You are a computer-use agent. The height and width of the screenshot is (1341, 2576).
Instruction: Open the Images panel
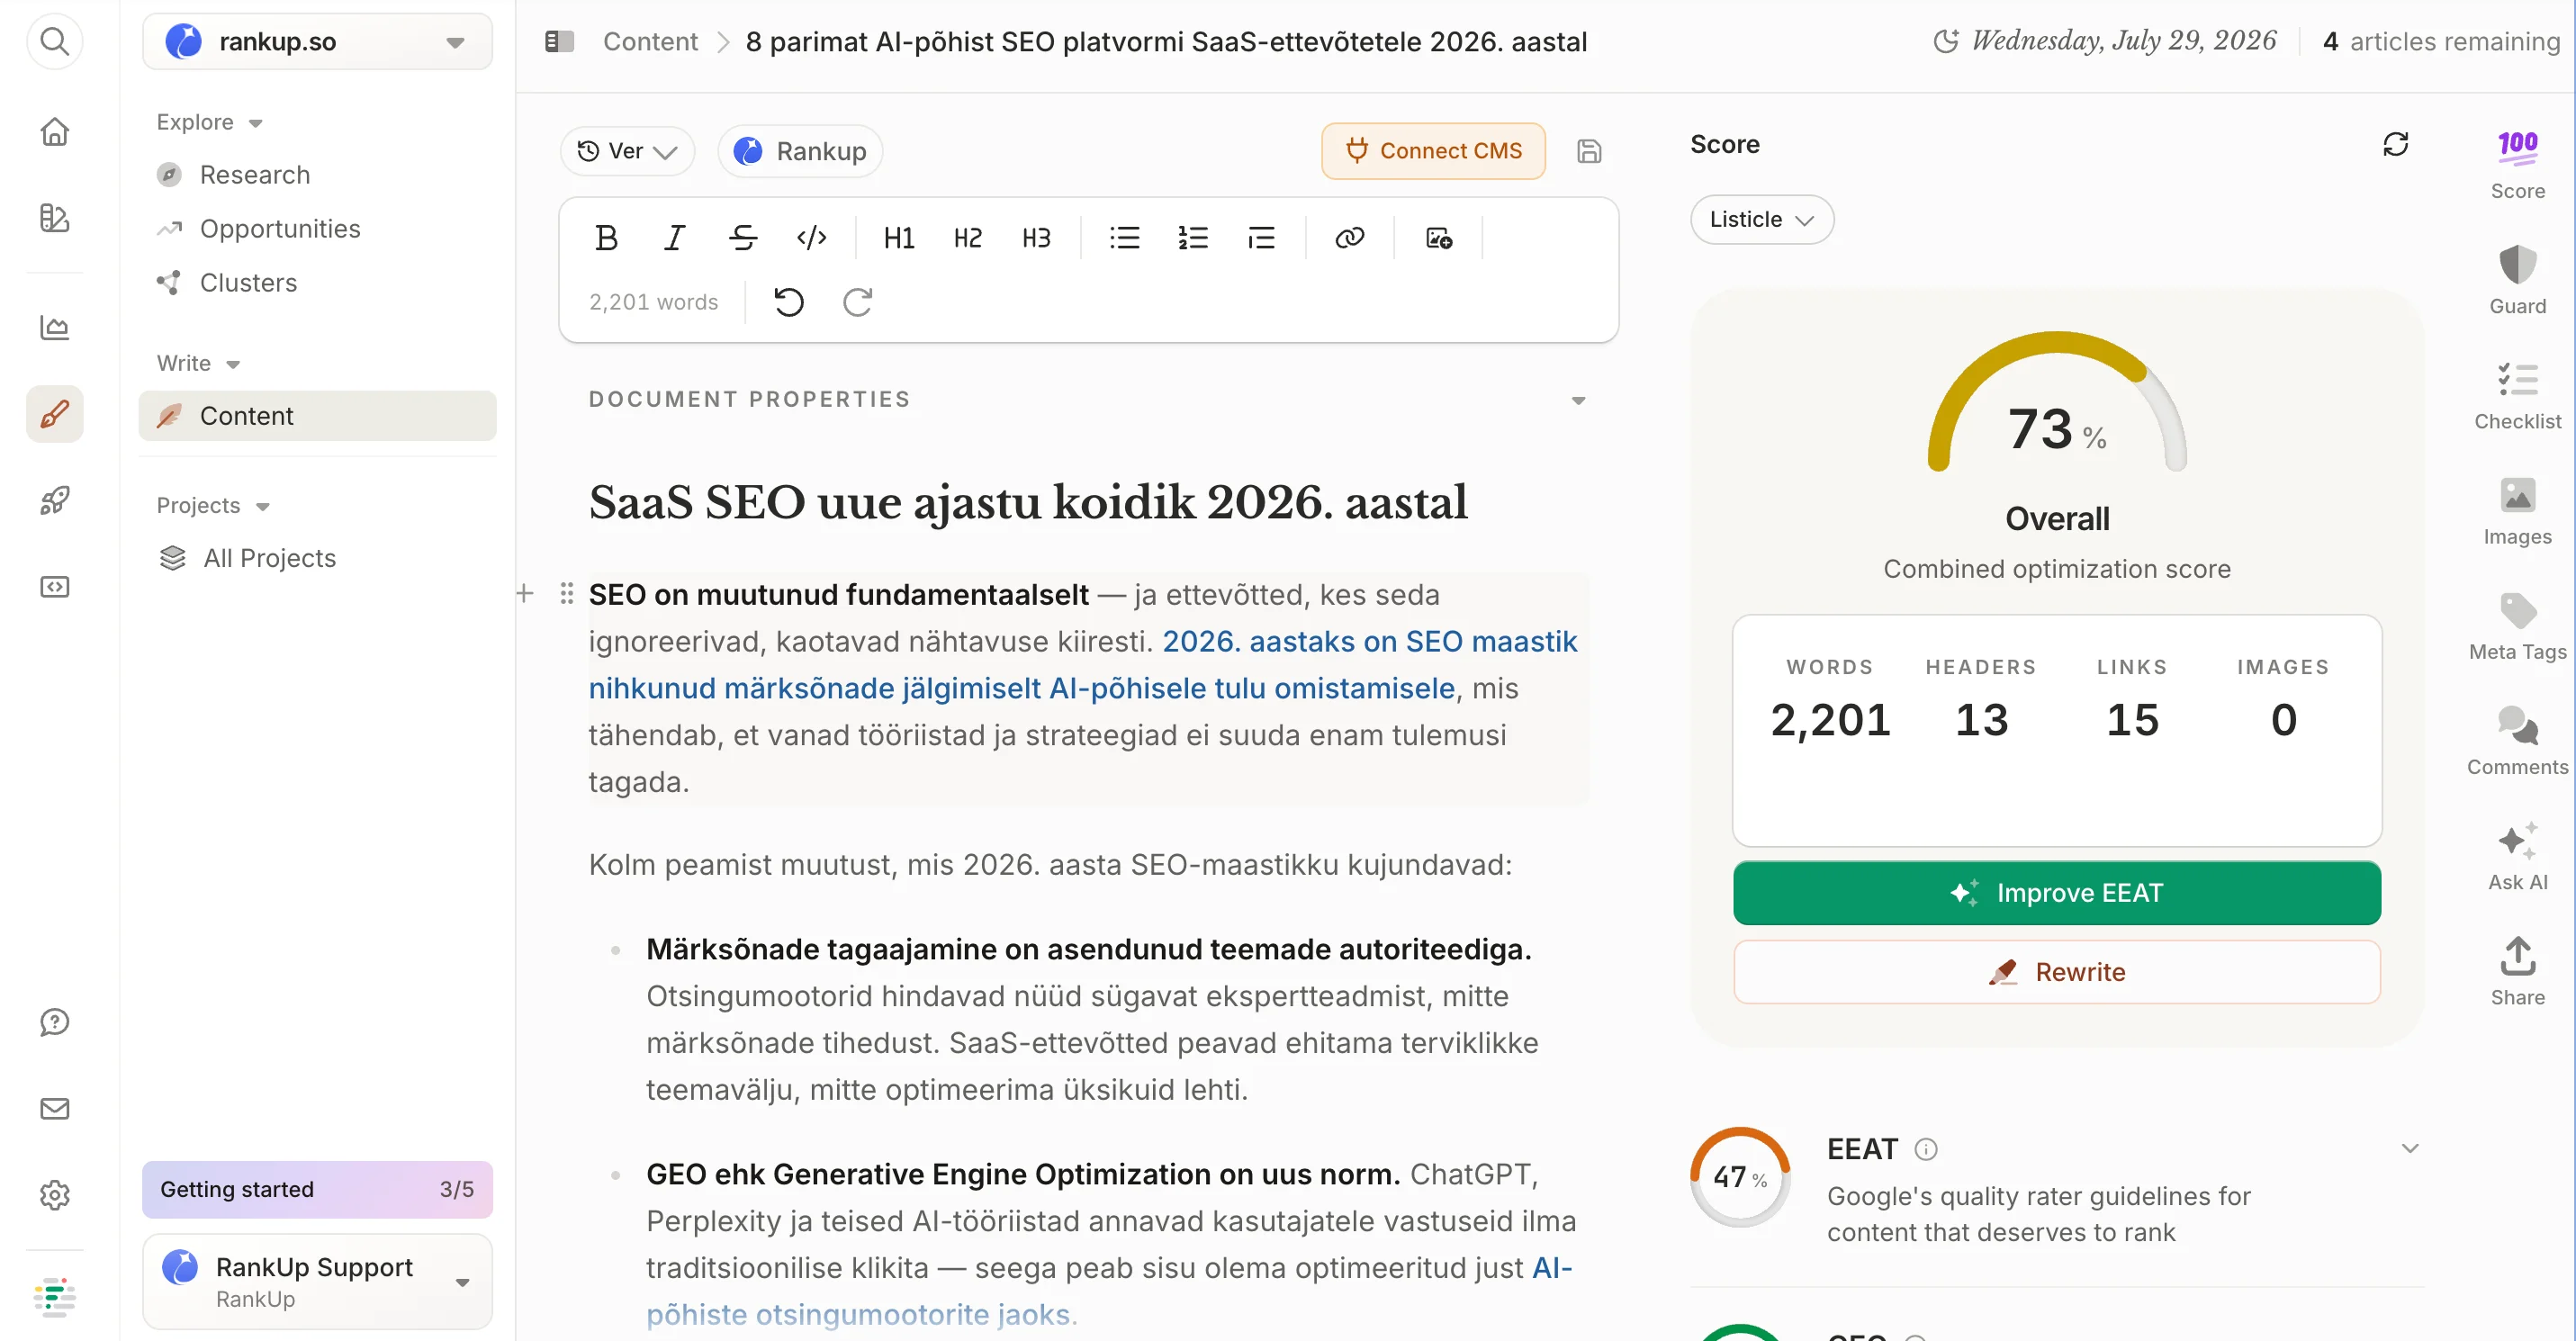[x=2517, y=510]
